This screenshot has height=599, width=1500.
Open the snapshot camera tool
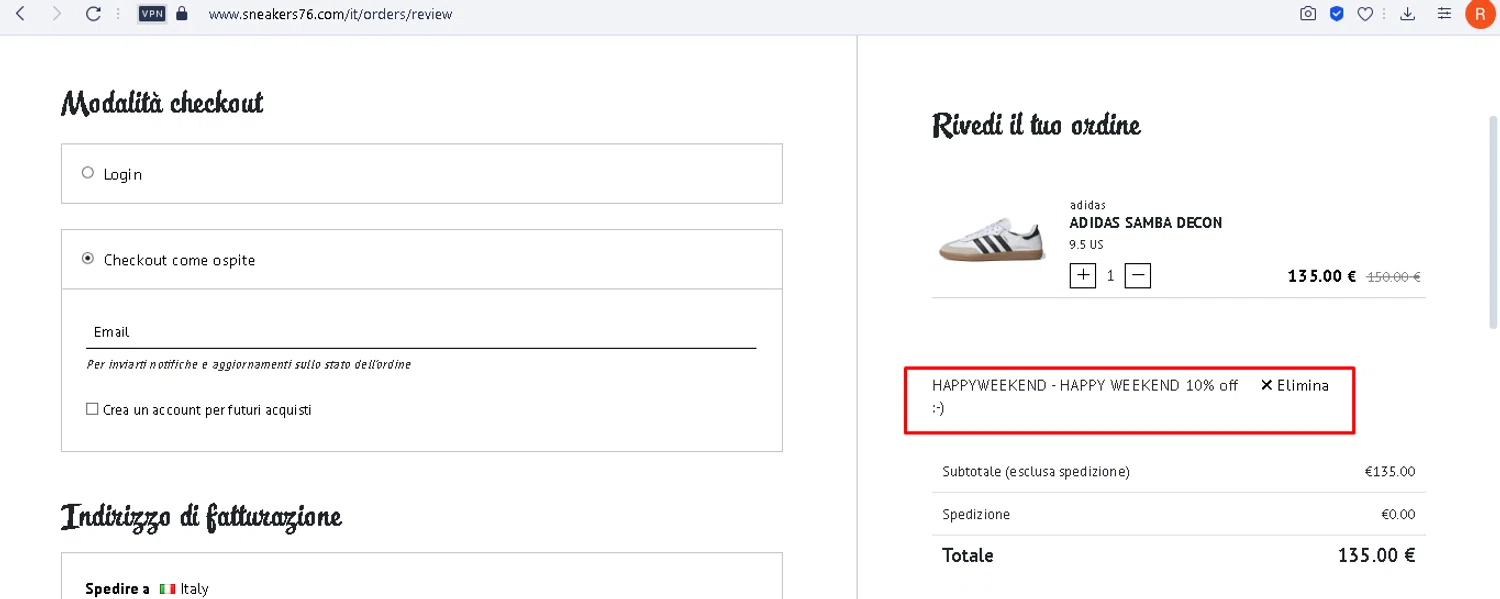[x=1307, y=14]
